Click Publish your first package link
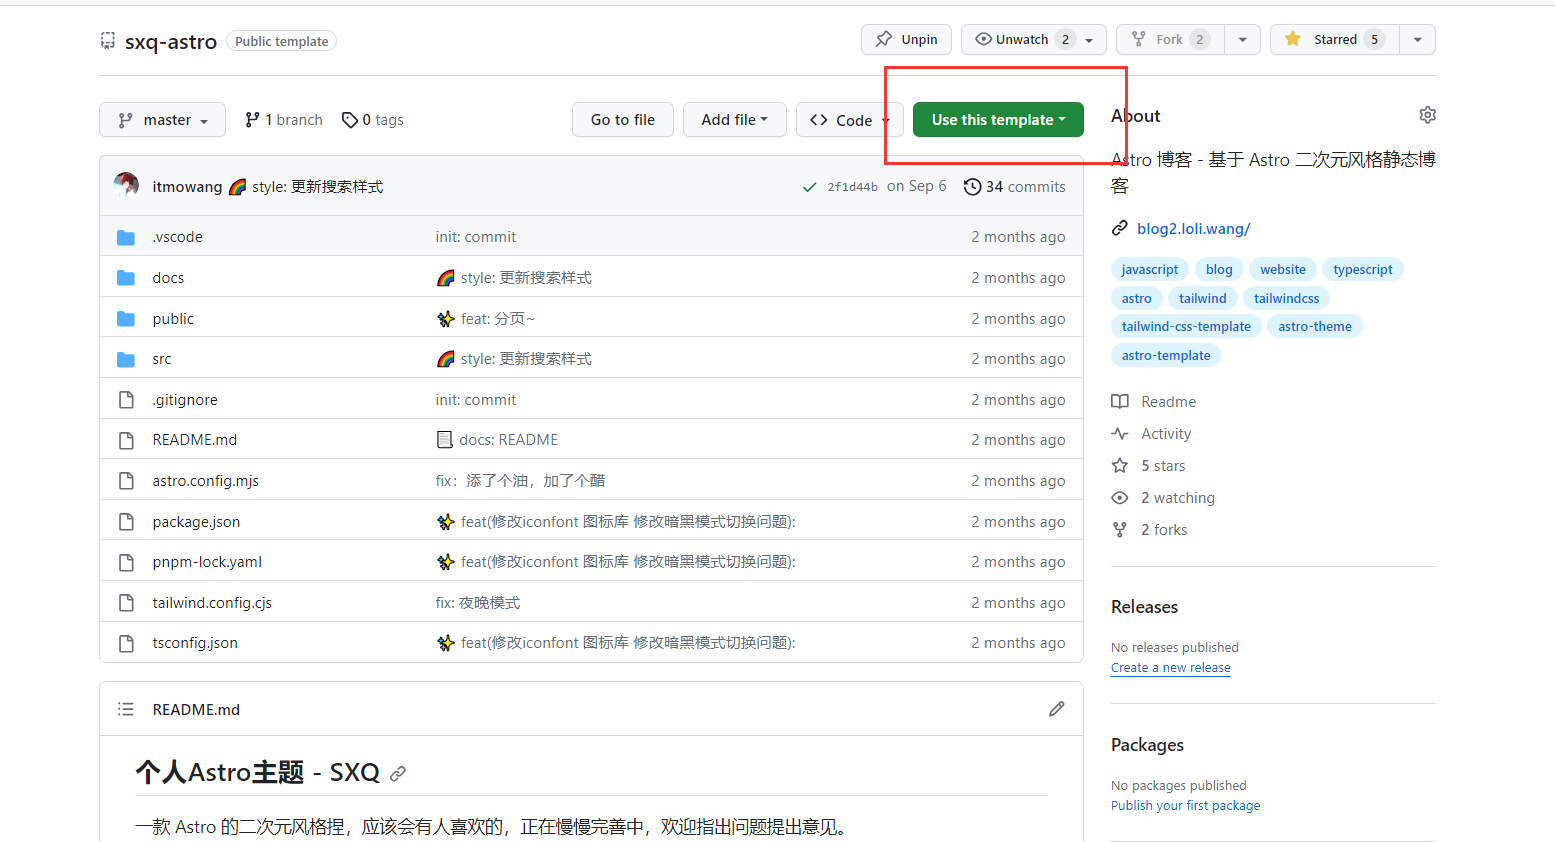Viewport: 1555px width, 842px height. [x=1186, y=806]
